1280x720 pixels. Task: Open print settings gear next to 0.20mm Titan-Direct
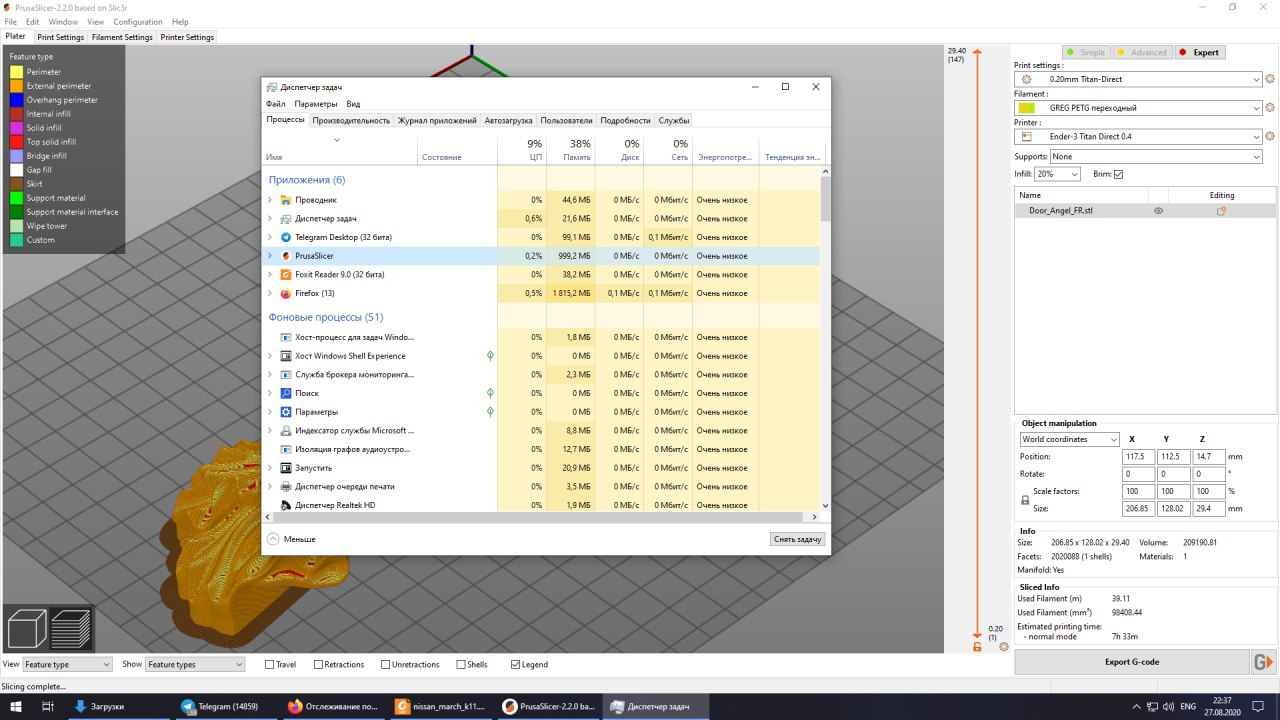coord(1270,79)
